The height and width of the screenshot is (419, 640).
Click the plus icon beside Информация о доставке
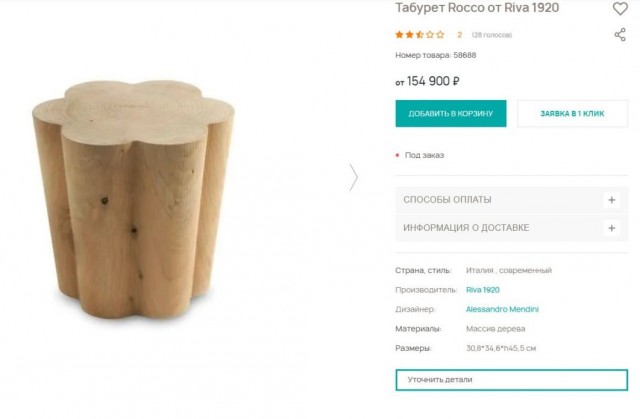click(x=612, y=228)
